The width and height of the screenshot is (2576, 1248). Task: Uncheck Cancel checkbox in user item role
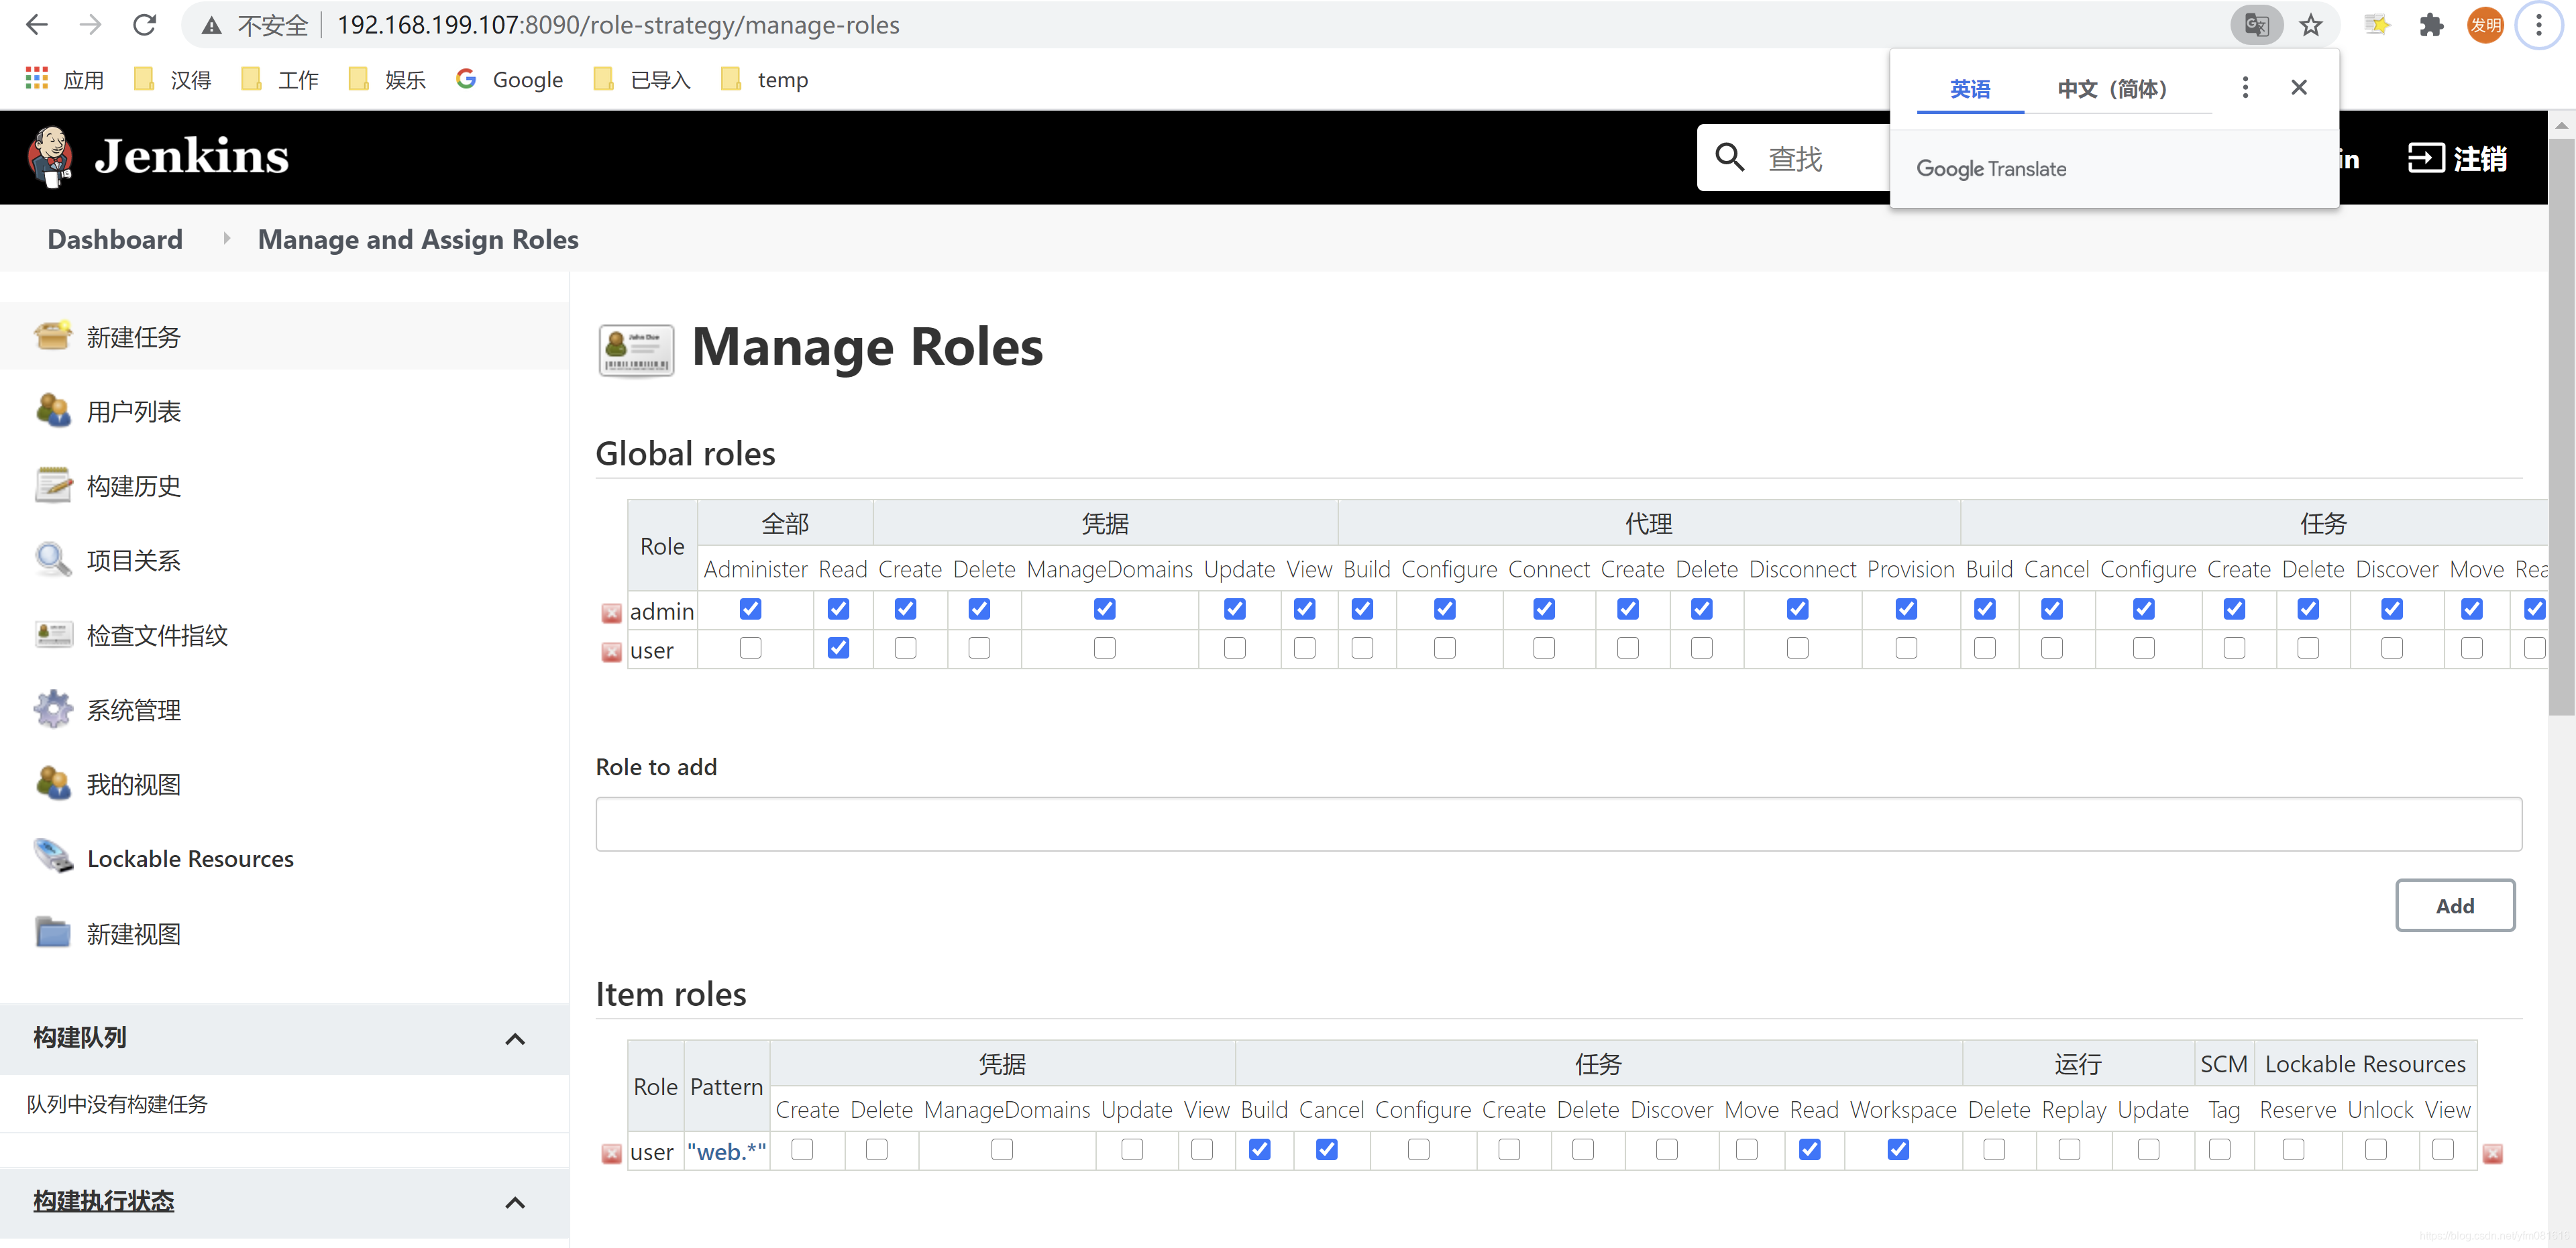click(1326, 1150)
